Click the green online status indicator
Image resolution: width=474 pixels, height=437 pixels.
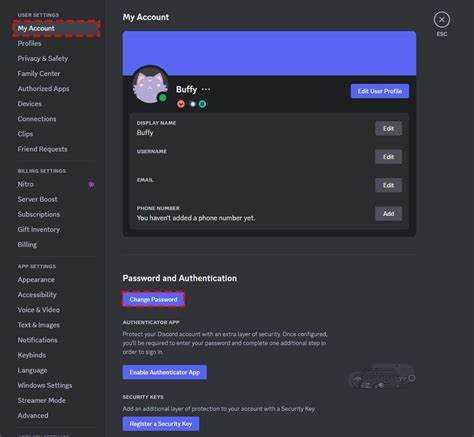pyautogui.click(x=162, y=98)
